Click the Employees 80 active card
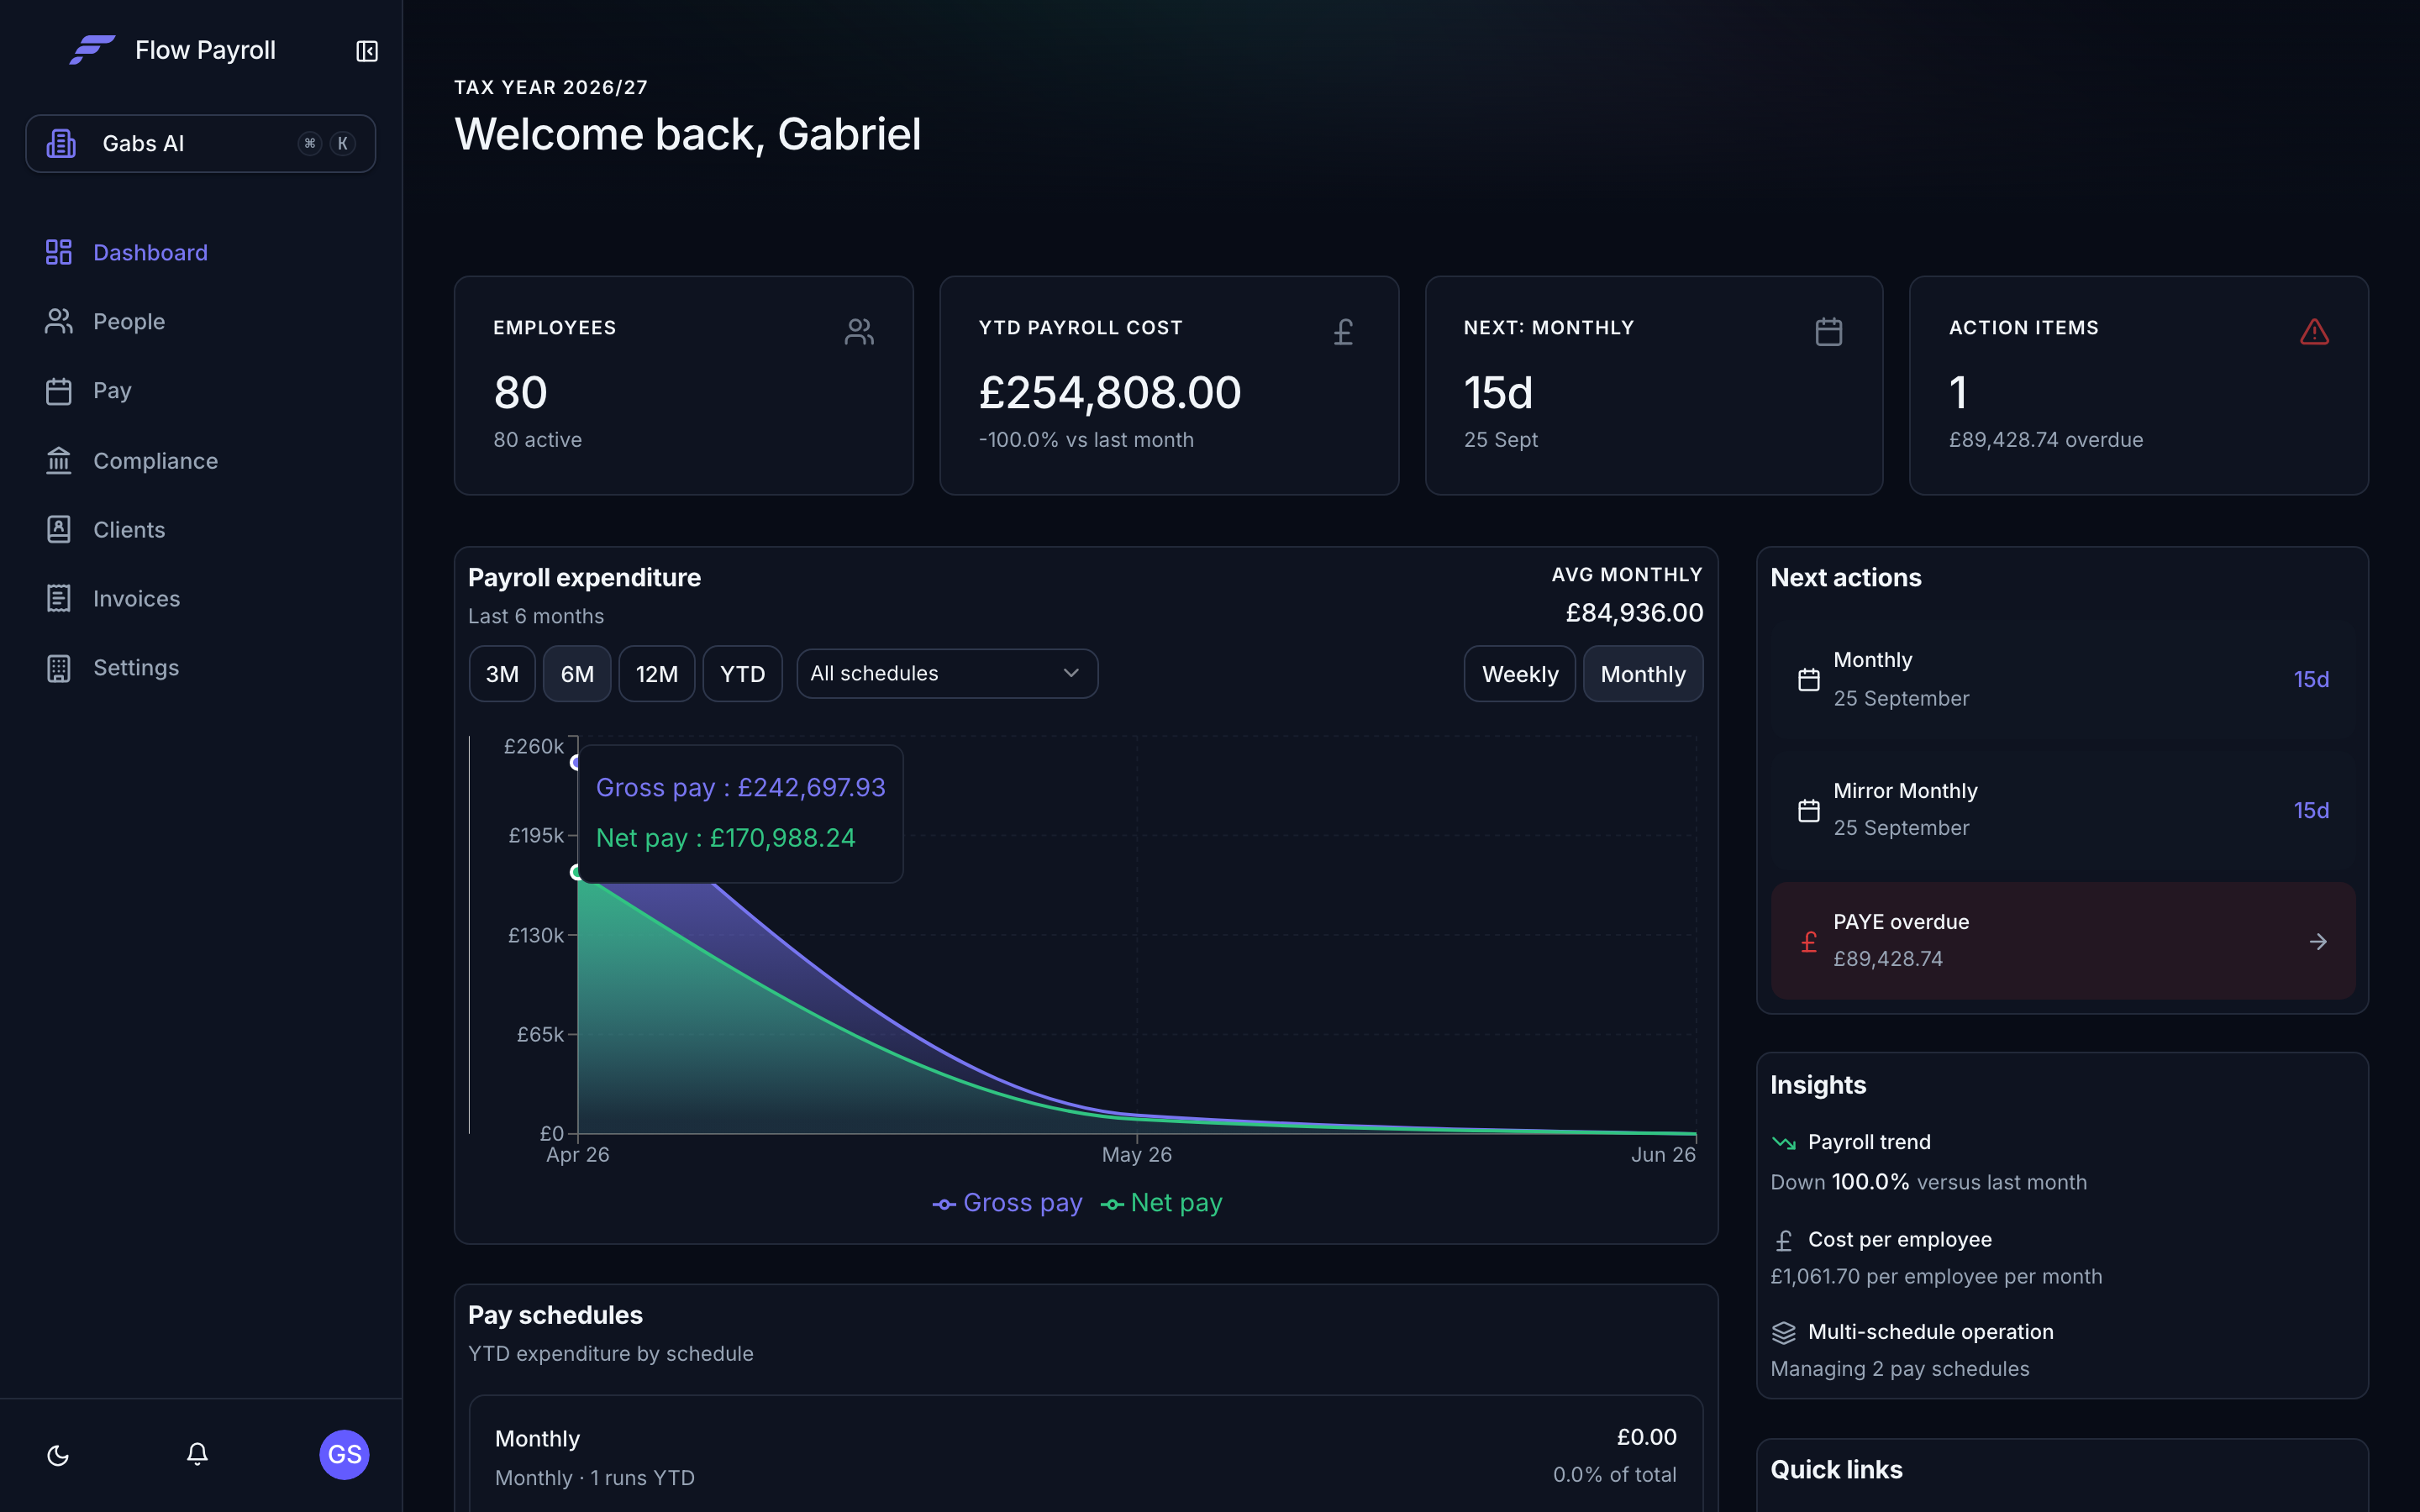The width and height of the screenshot is (2420, 1512). pyautogui.click(x=684, y=386)
